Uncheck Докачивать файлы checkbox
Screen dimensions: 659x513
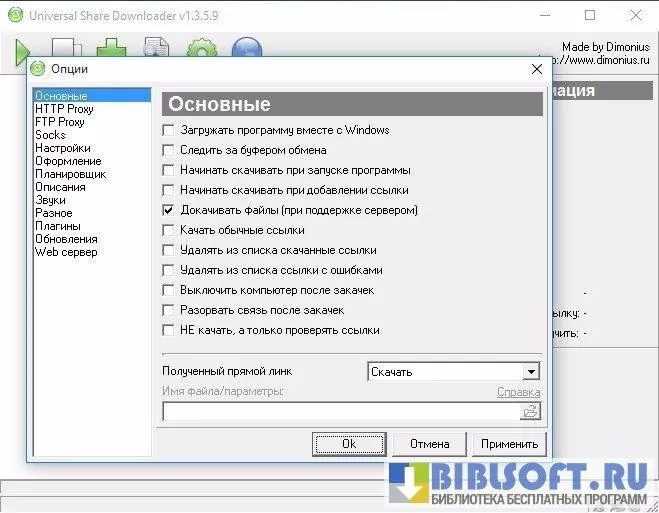168,210
